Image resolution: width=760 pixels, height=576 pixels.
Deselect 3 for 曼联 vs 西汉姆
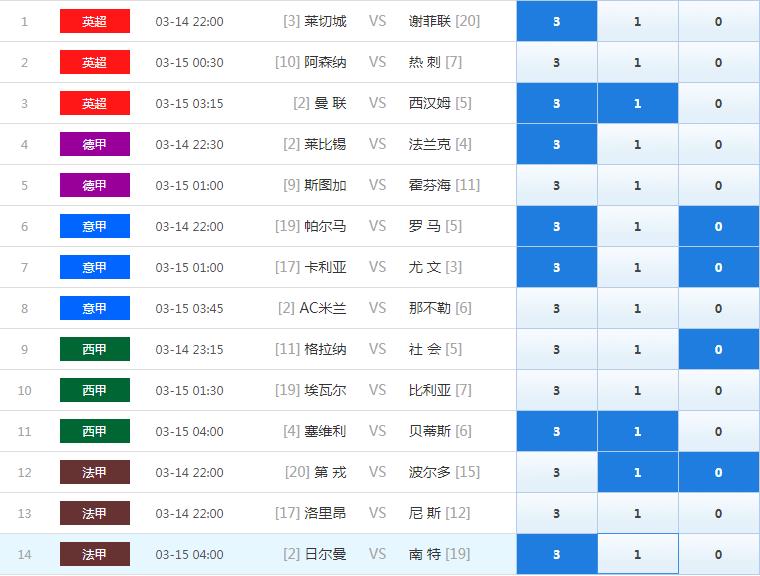click(556, 103)
